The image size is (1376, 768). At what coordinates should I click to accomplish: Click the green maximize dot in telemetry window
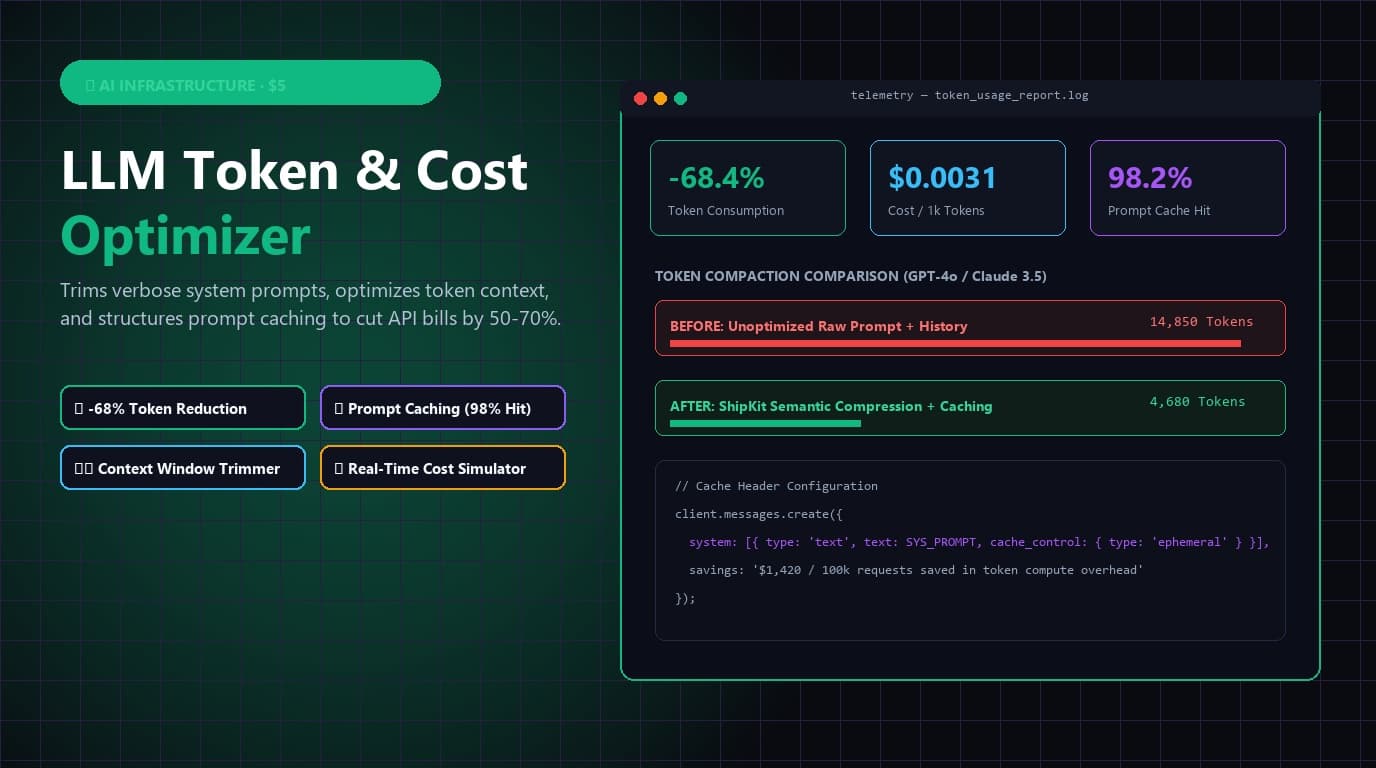click(680, 98)
